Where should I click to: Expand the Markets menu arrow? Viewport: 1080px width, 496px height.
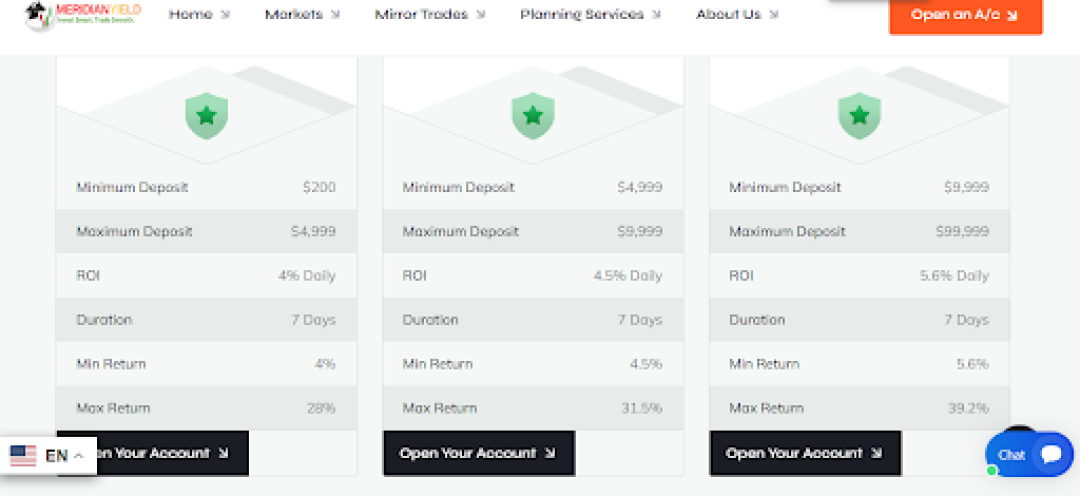335,14
